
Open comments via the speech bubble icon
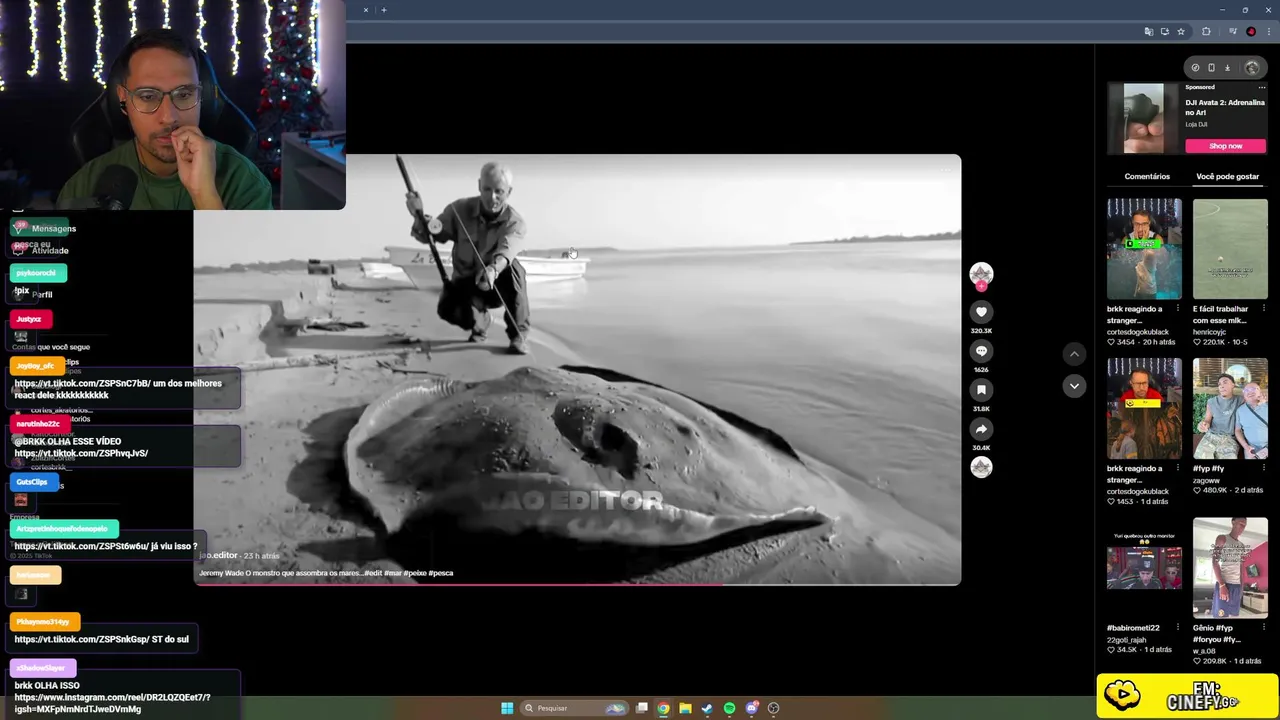pos(981,351)
